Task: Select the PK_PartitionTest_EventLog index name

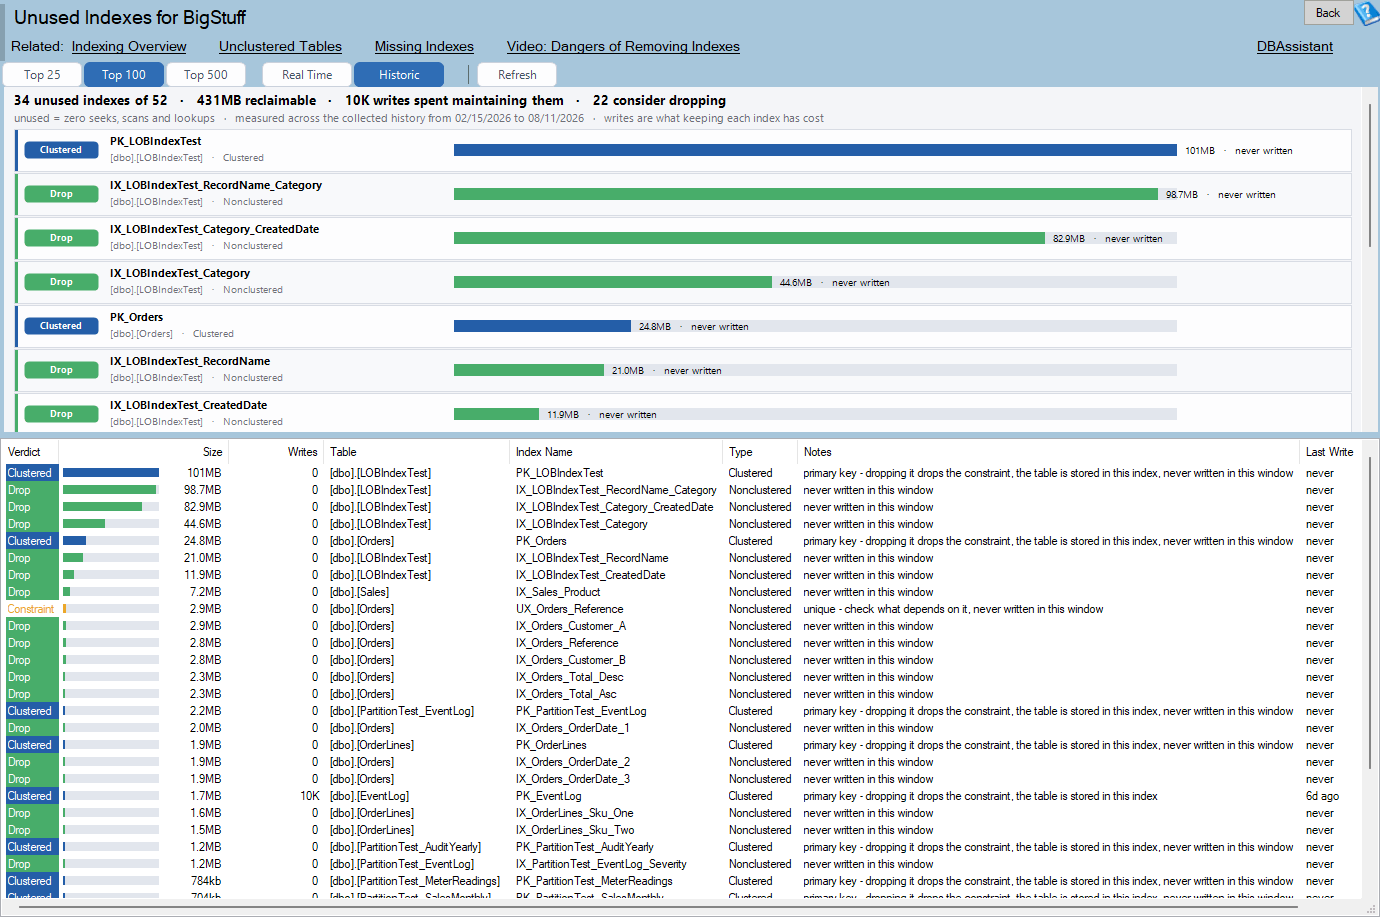Action: (x=581, y=711)
